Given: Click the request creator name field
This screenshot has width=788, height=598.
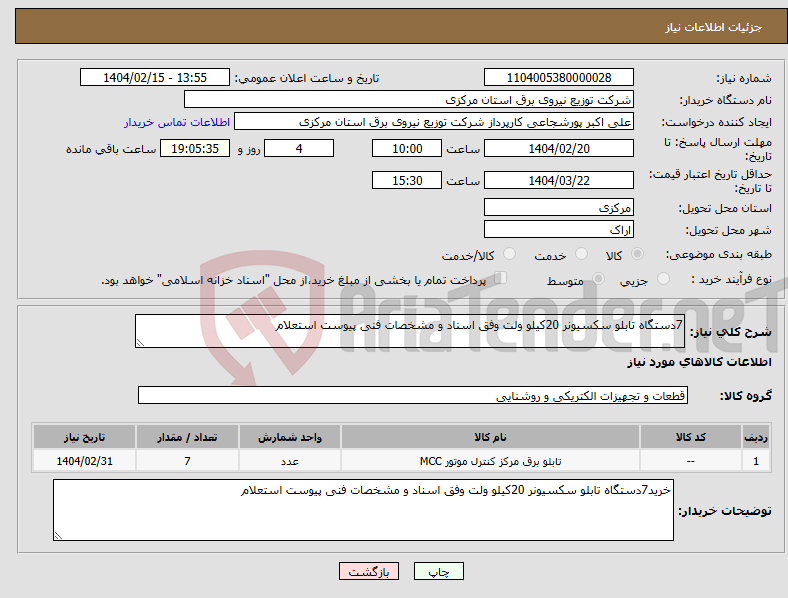Looking at the screenshot, I should (x=434, y=122).
